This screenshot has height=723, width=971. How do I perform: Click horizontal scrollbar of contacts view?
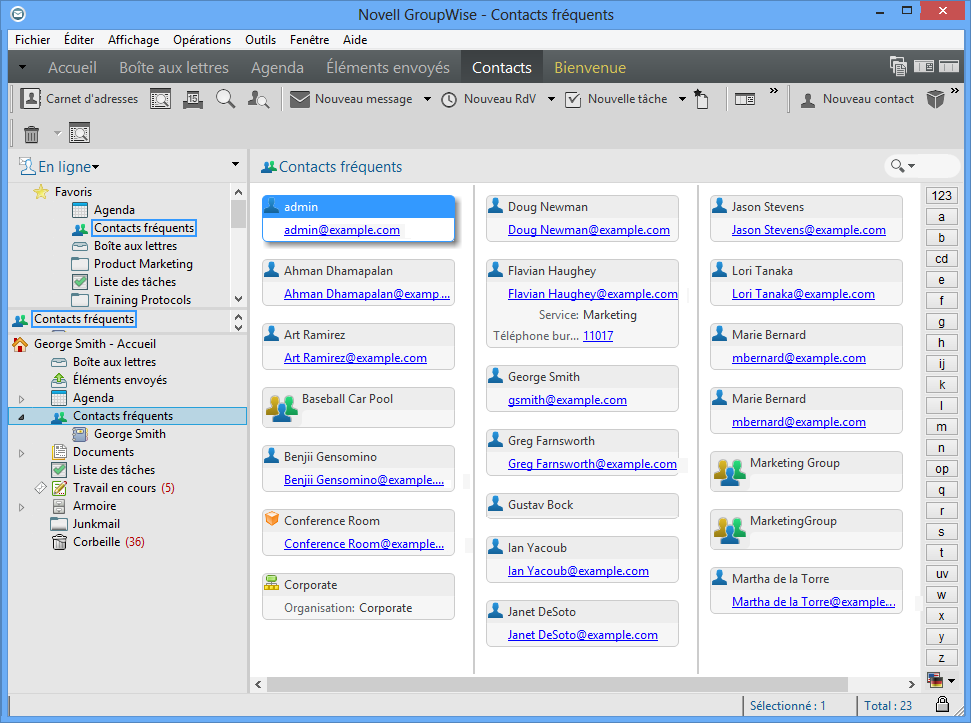[557, 684]
